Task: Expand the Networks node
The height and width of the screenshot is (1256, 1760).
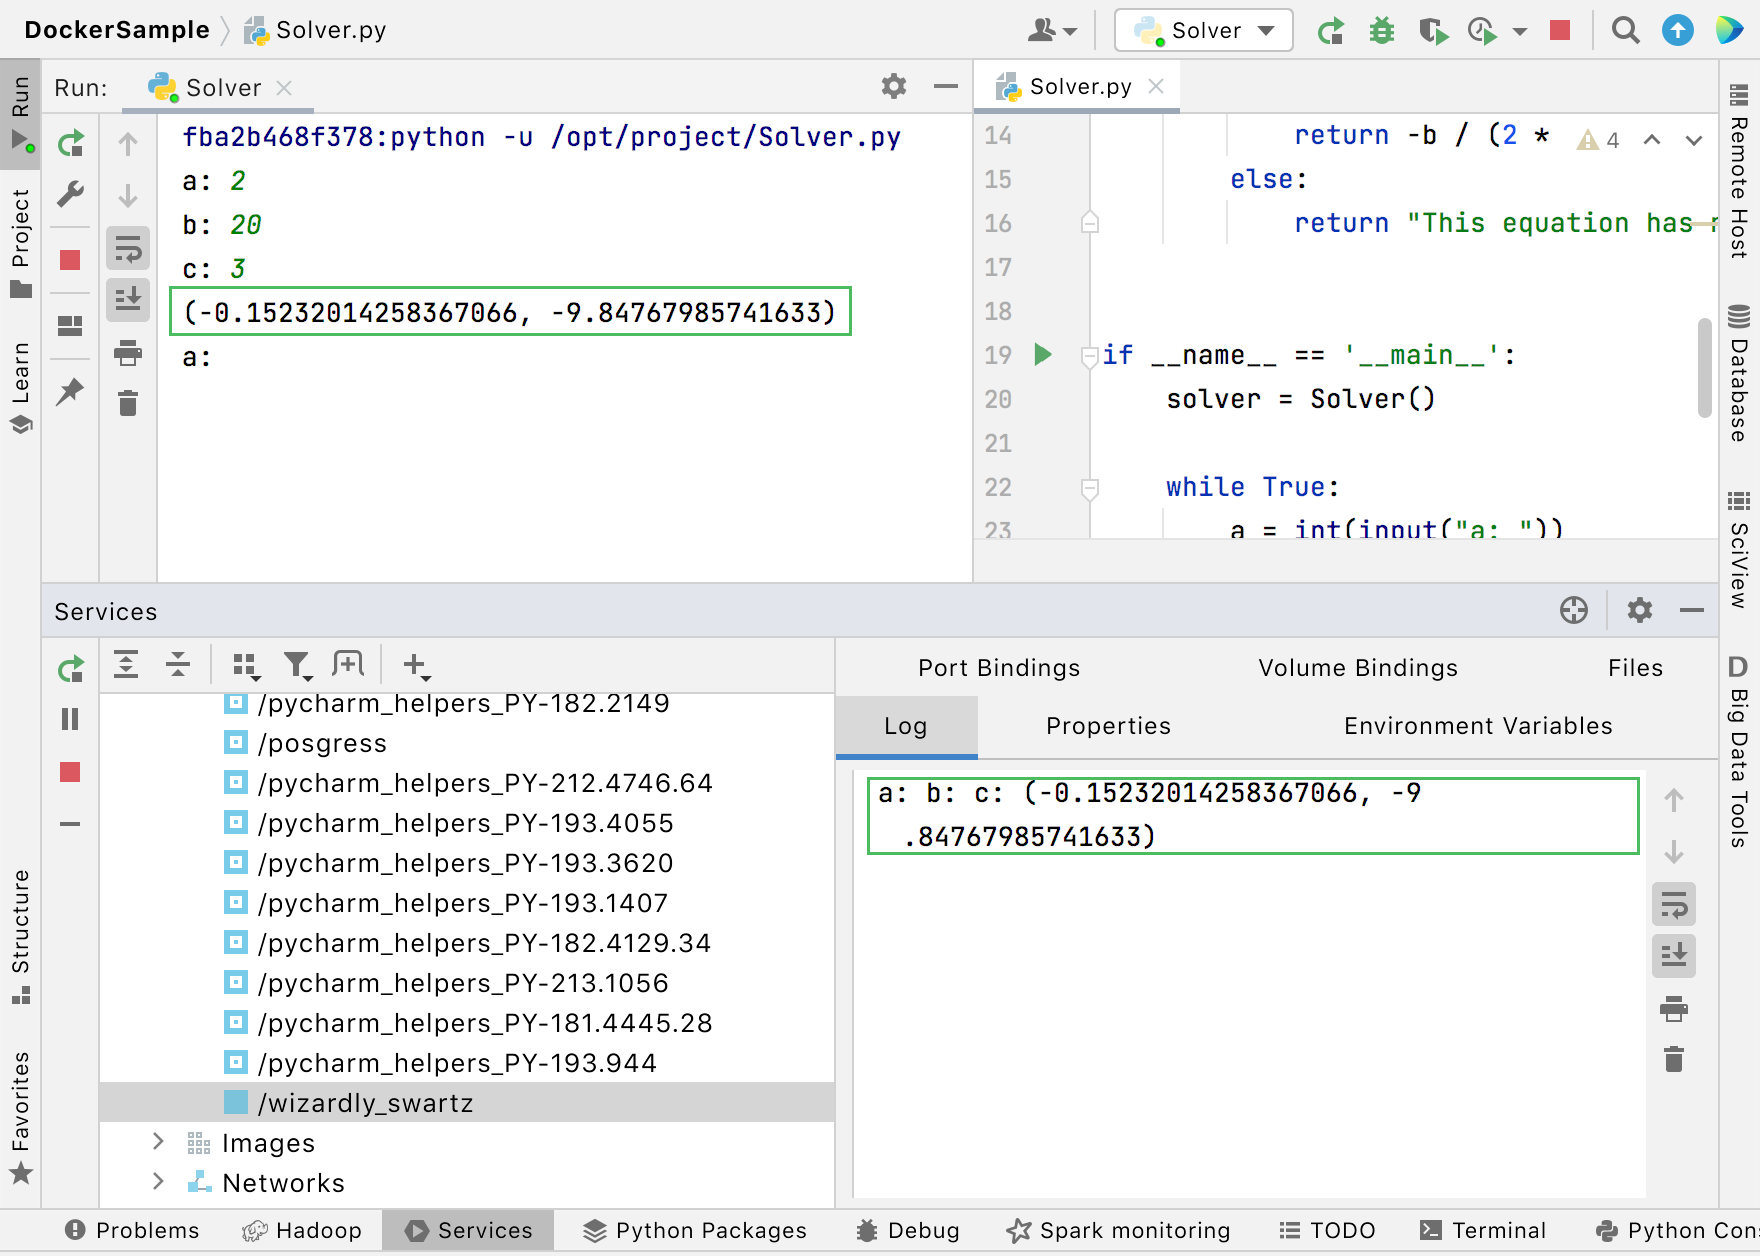Action: [x=157, y=1182]
